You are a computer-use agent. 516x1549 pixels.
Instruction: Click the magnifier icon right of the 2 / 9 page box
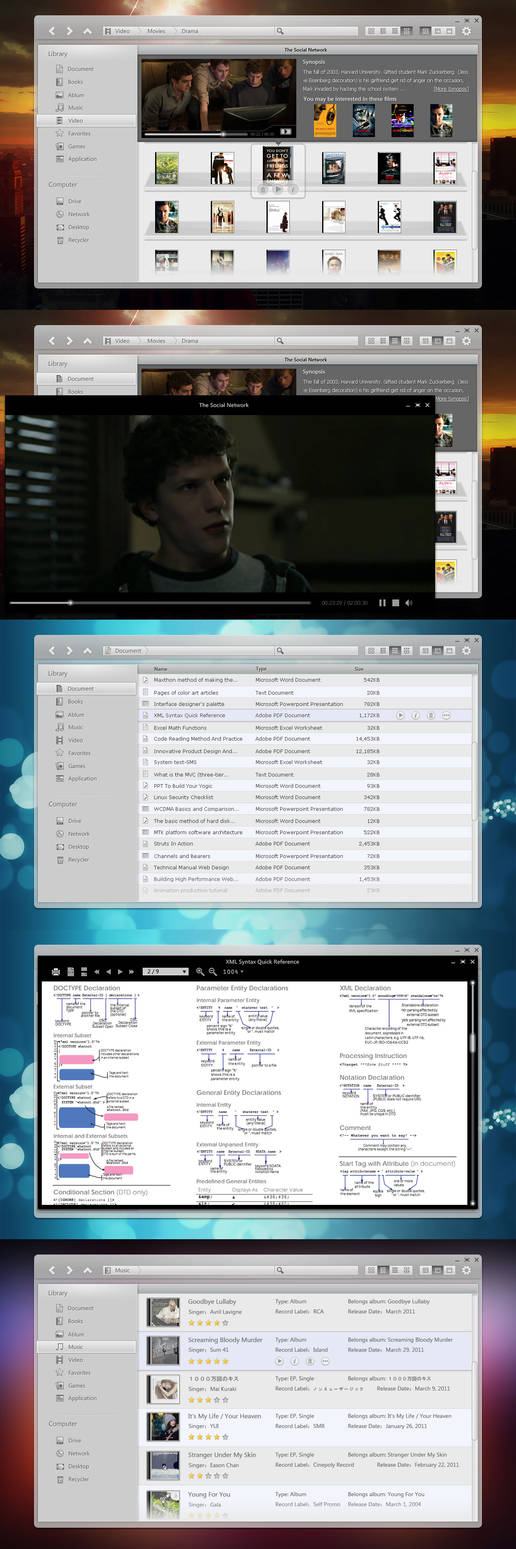coord(200,971)
